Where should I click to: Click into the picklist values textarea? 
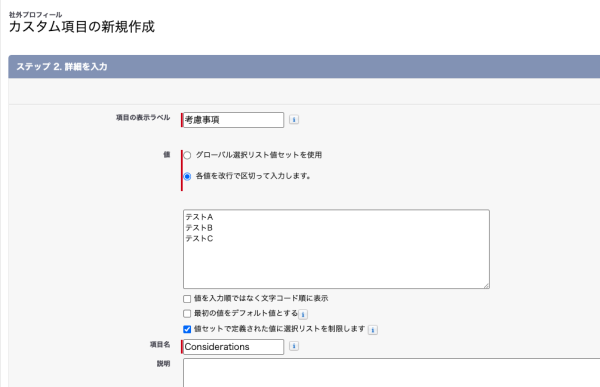[x=336, y=249]
